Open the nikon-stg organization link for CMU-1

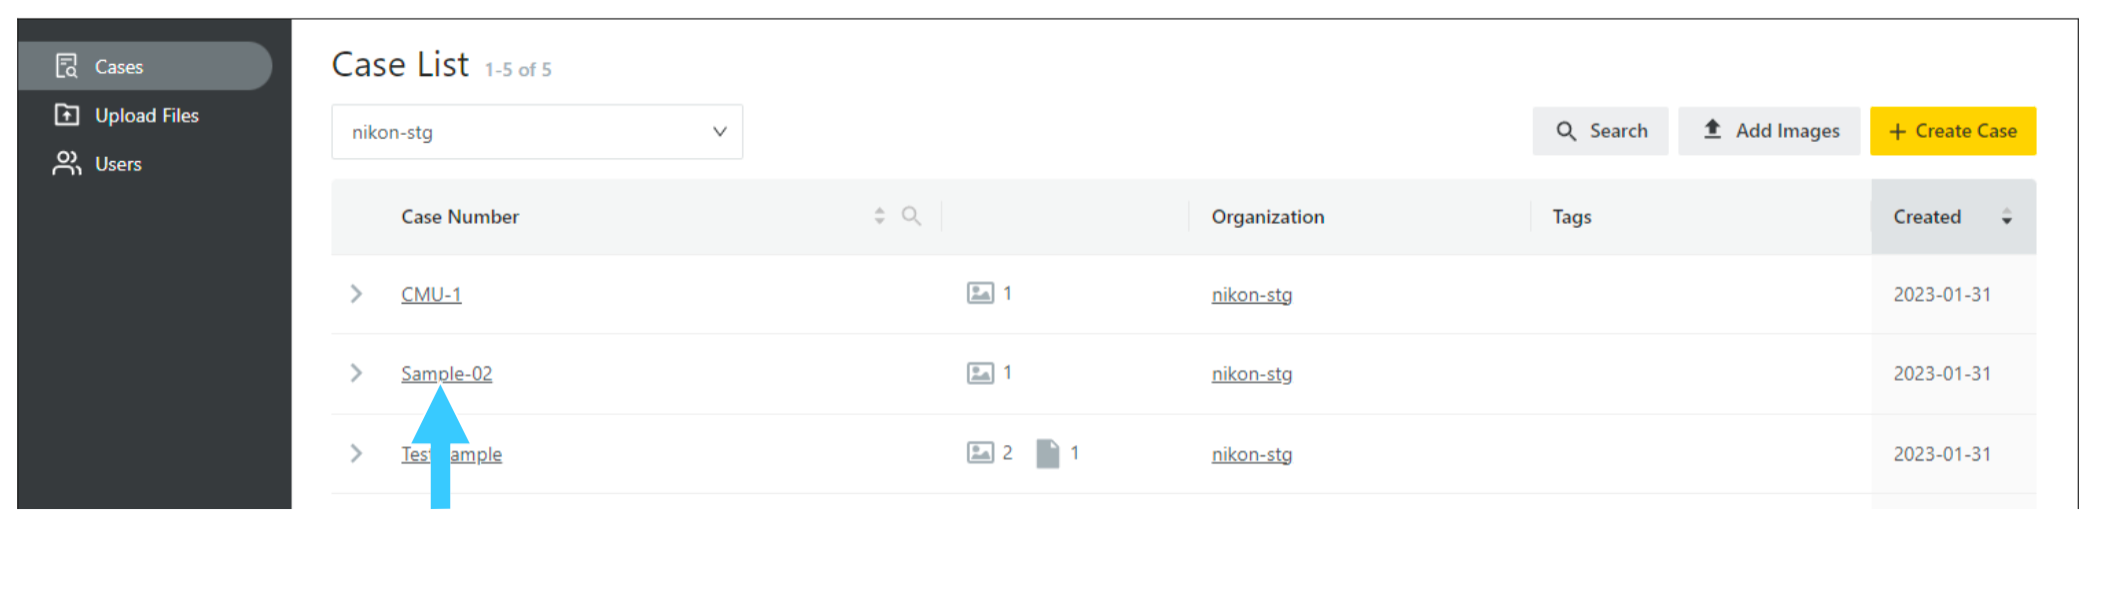pyautogui.click(x=1252, y=294)
